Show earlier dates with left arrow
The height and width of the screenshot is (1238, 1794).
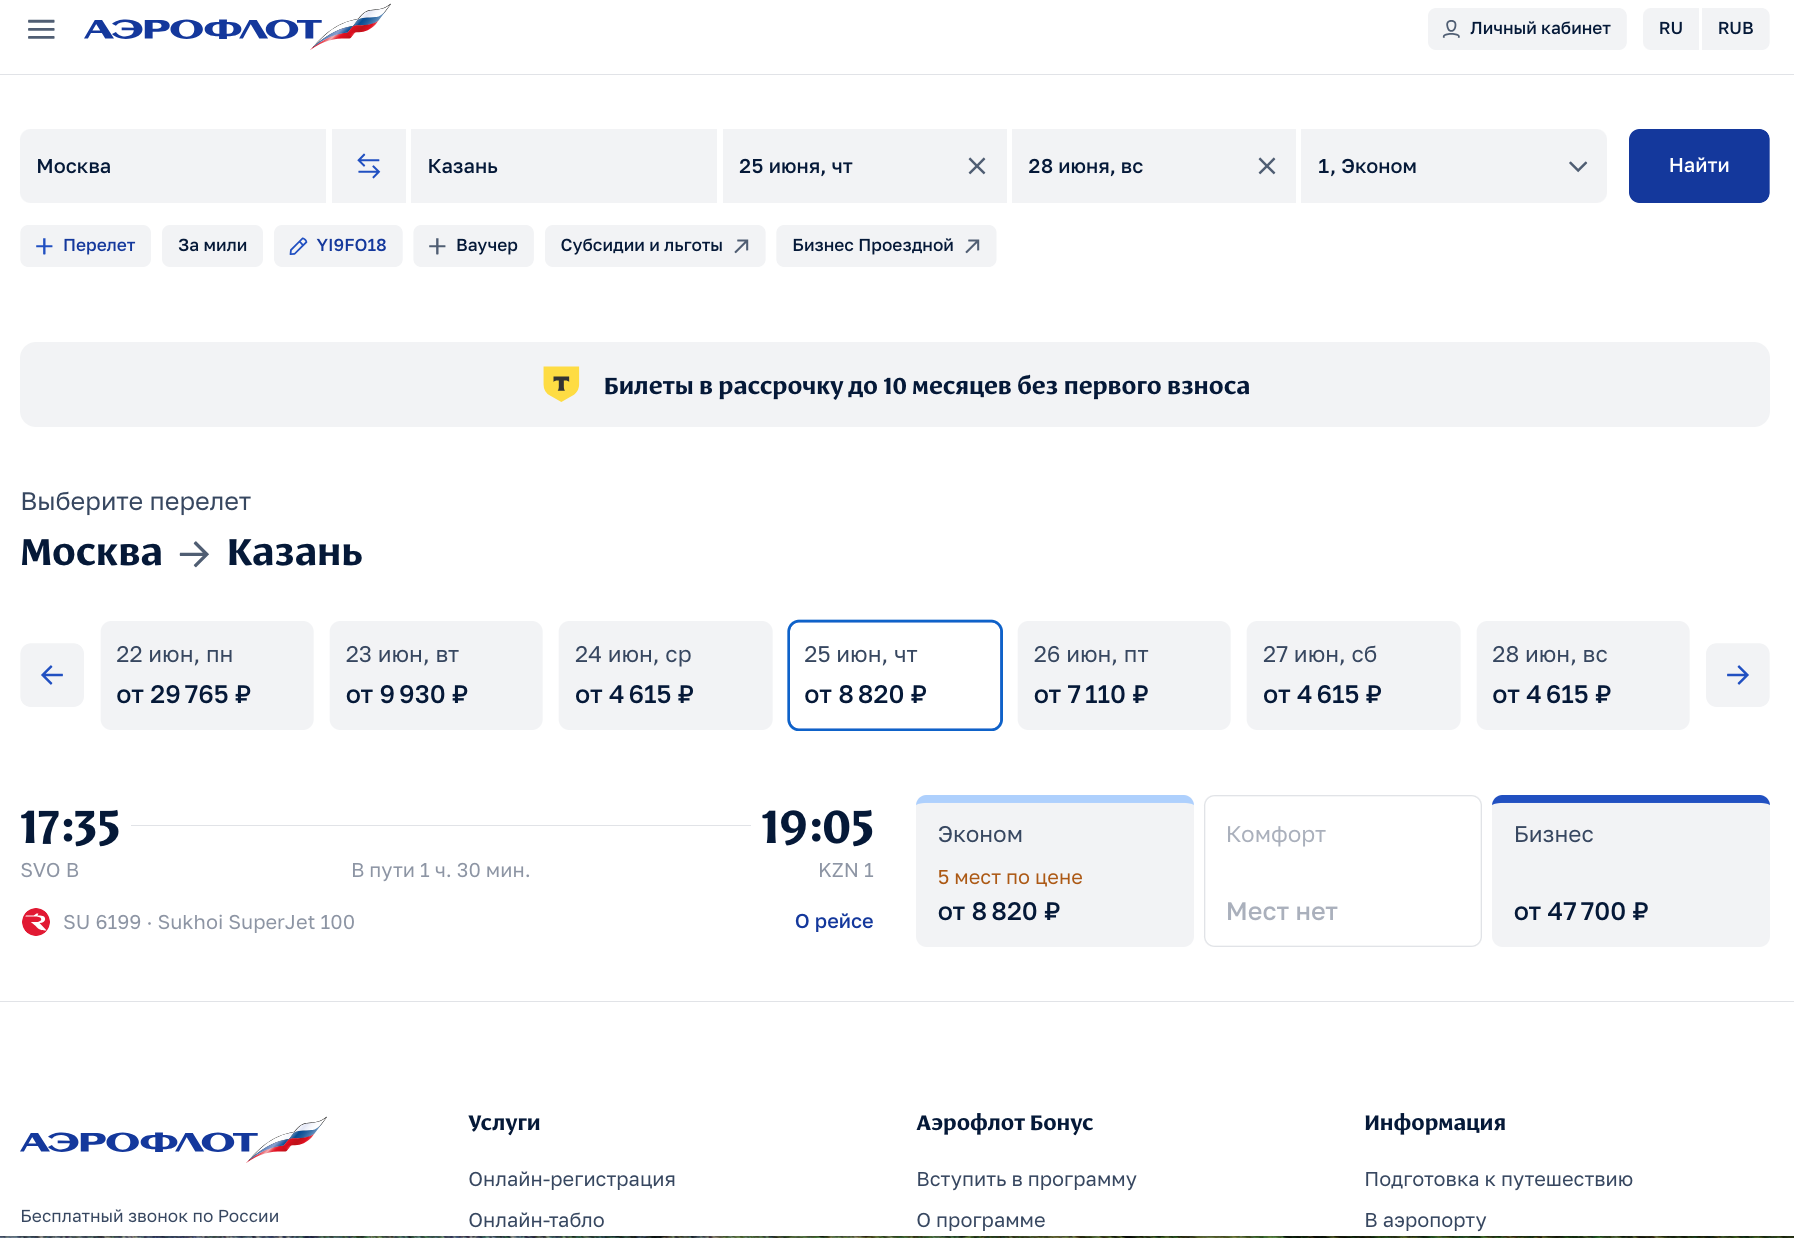(52, 675)
